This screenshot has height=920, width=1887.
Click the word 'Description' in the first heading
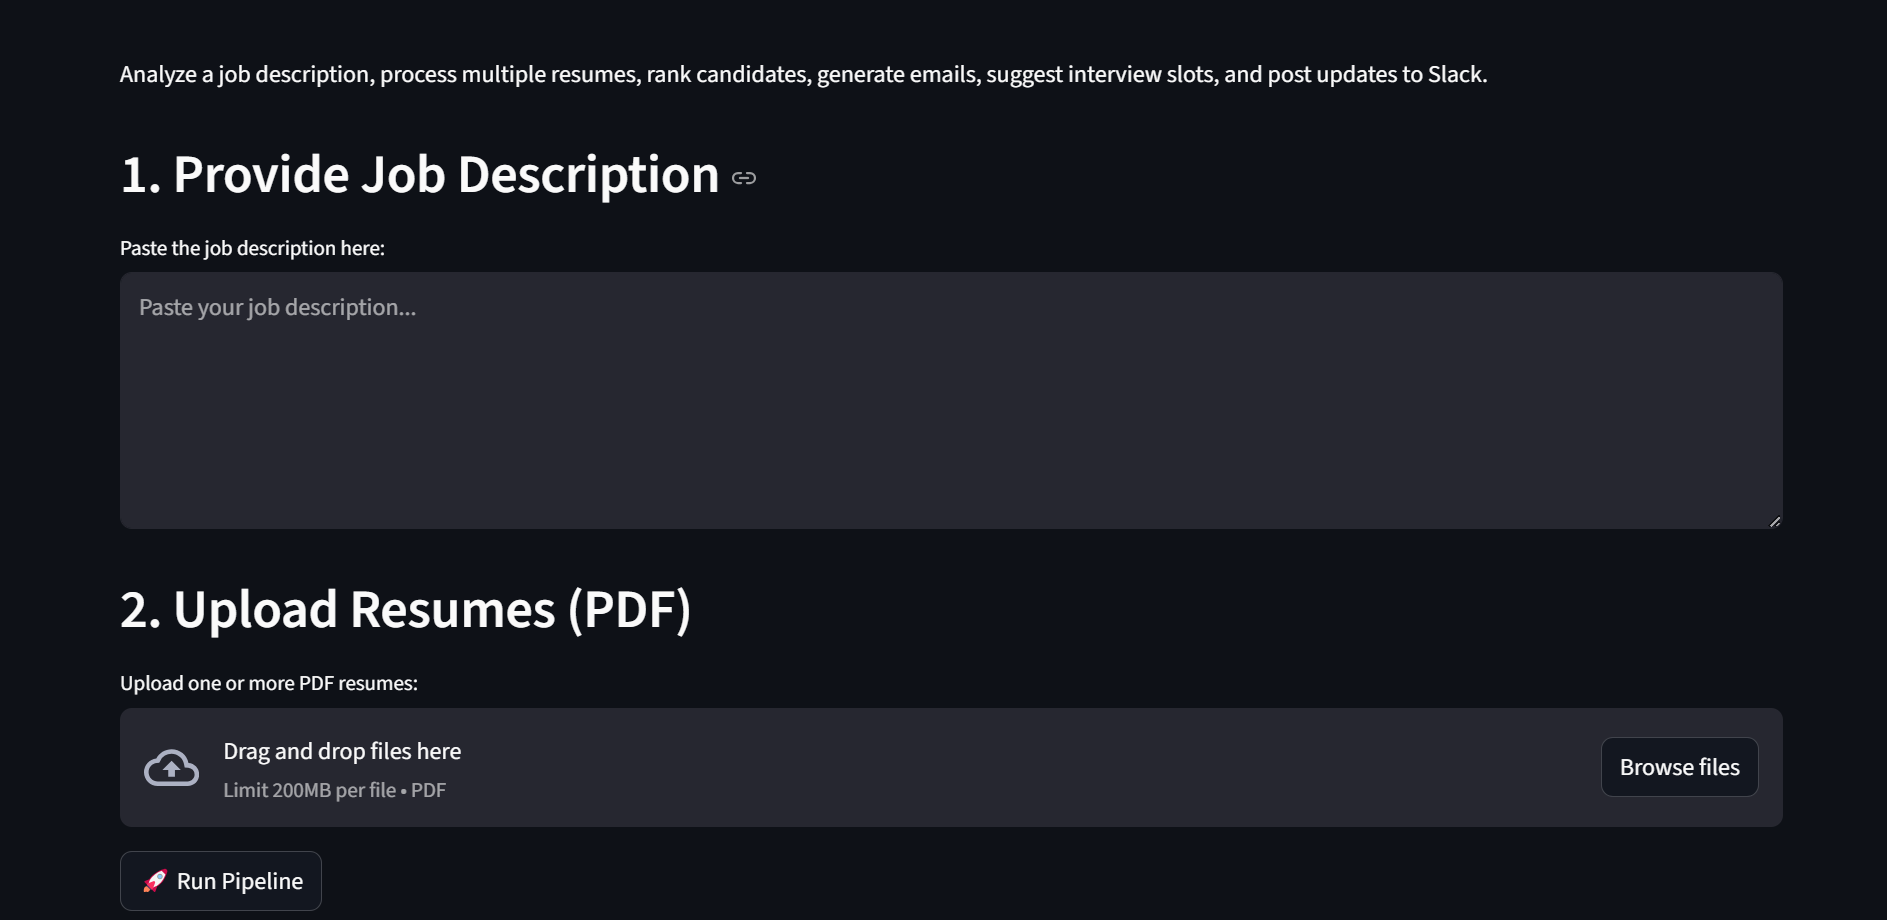588,175
